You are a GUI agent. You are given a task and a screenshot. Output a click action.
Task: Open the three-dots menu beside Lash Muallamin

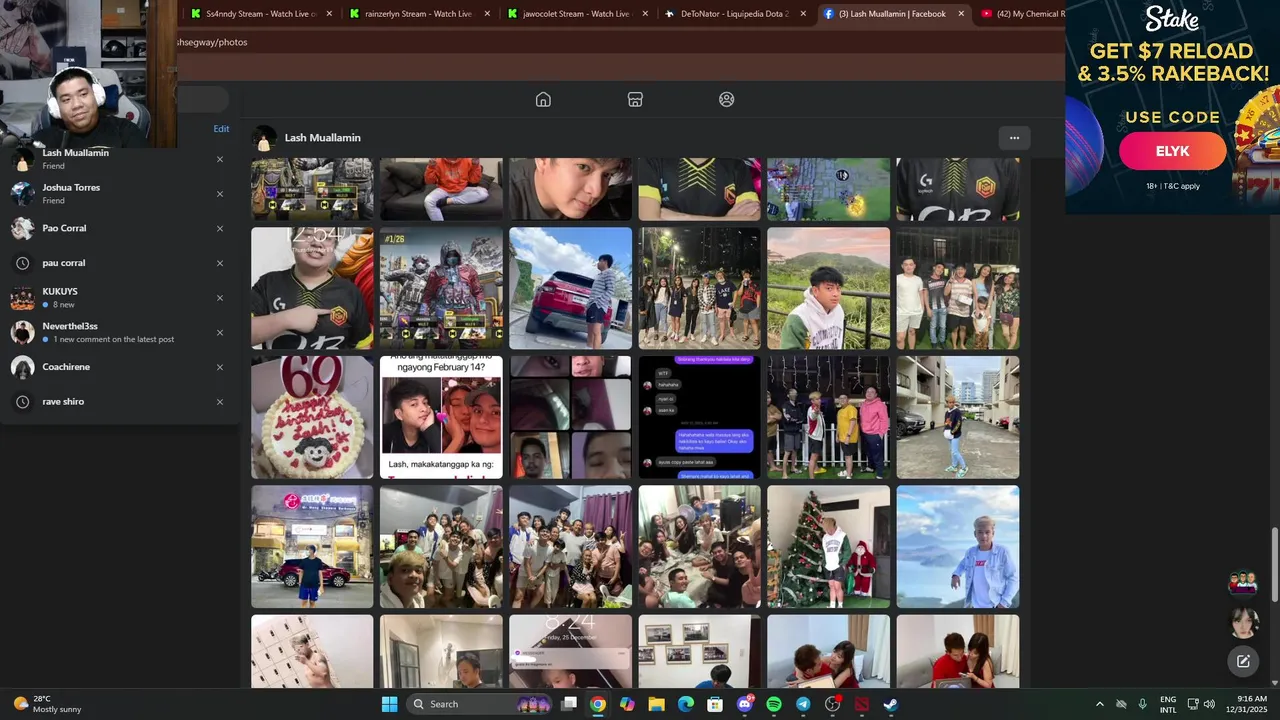coord(1014,138)
